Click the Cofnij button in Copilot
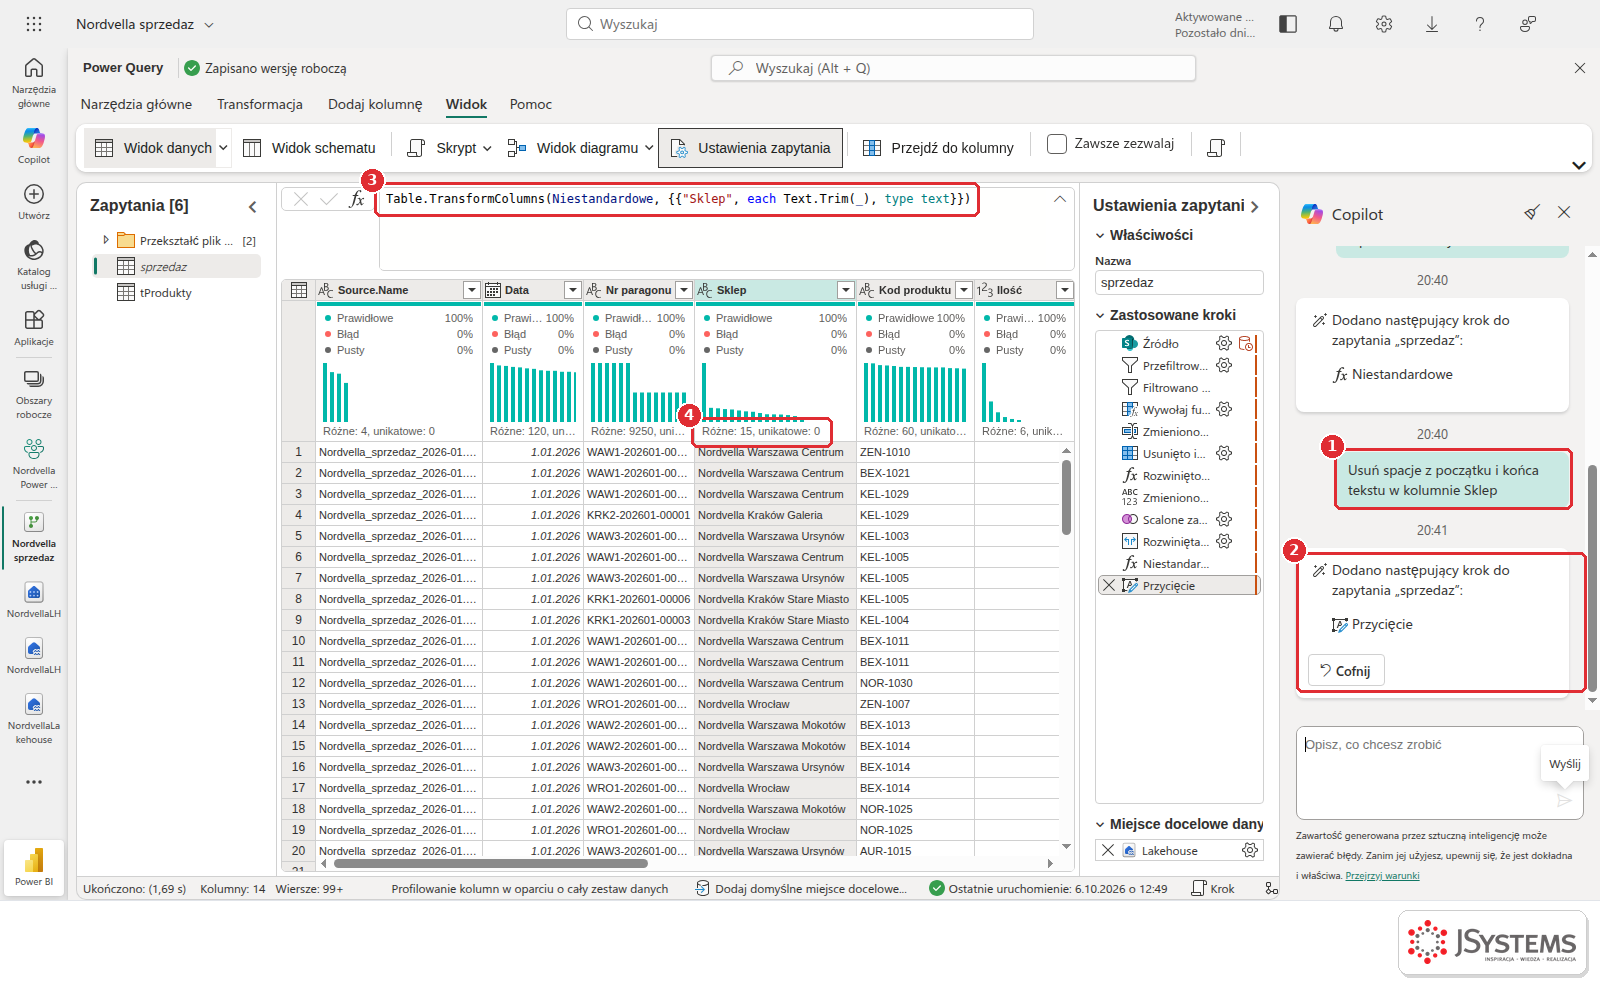This screenshot has height=984, width=1600. point(1346,671)
